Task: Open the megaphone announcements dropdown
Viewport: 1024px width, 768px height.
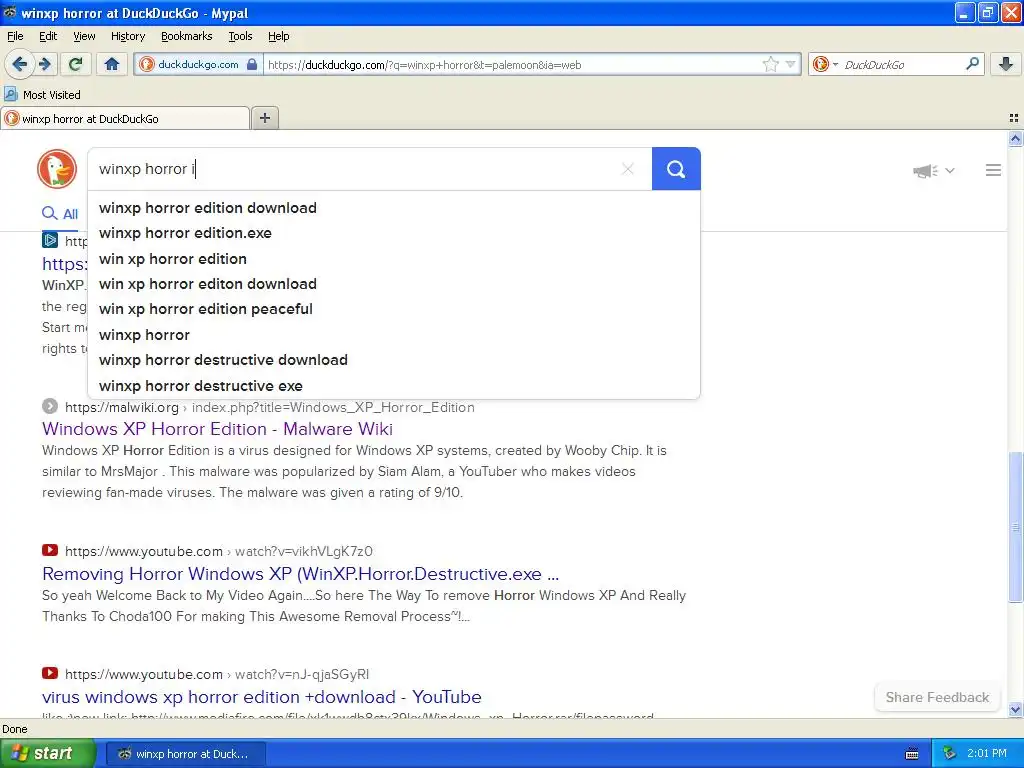Action: [934, 170]
